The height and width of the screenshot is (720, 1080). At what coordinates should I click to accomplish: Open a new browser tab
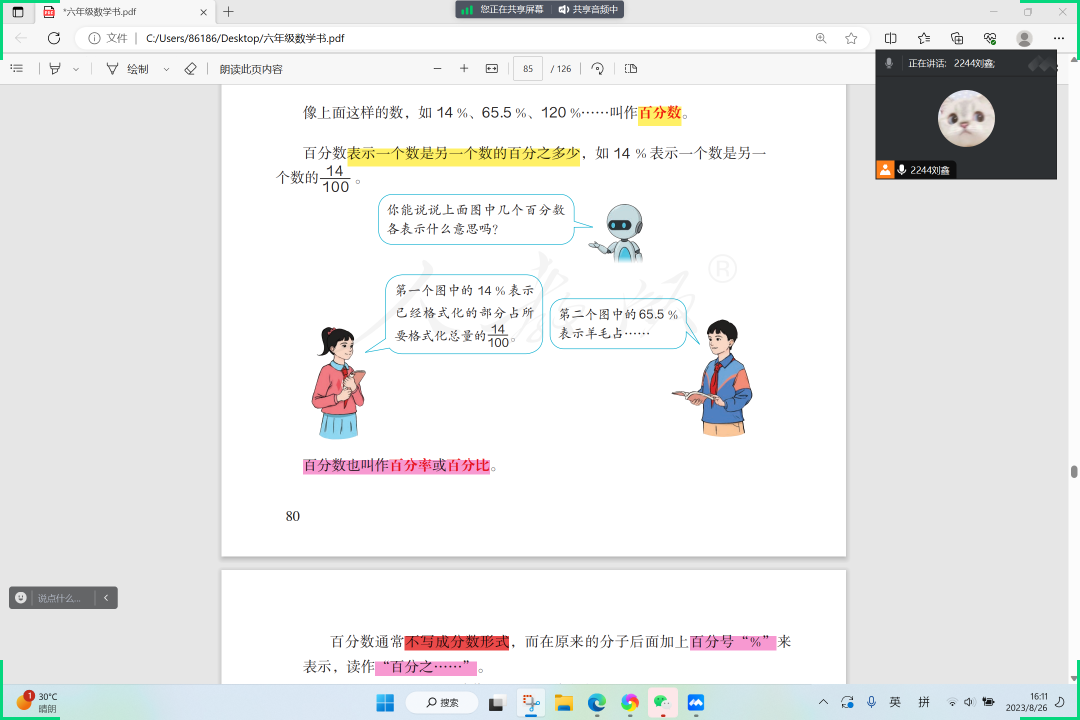point(228,12)
